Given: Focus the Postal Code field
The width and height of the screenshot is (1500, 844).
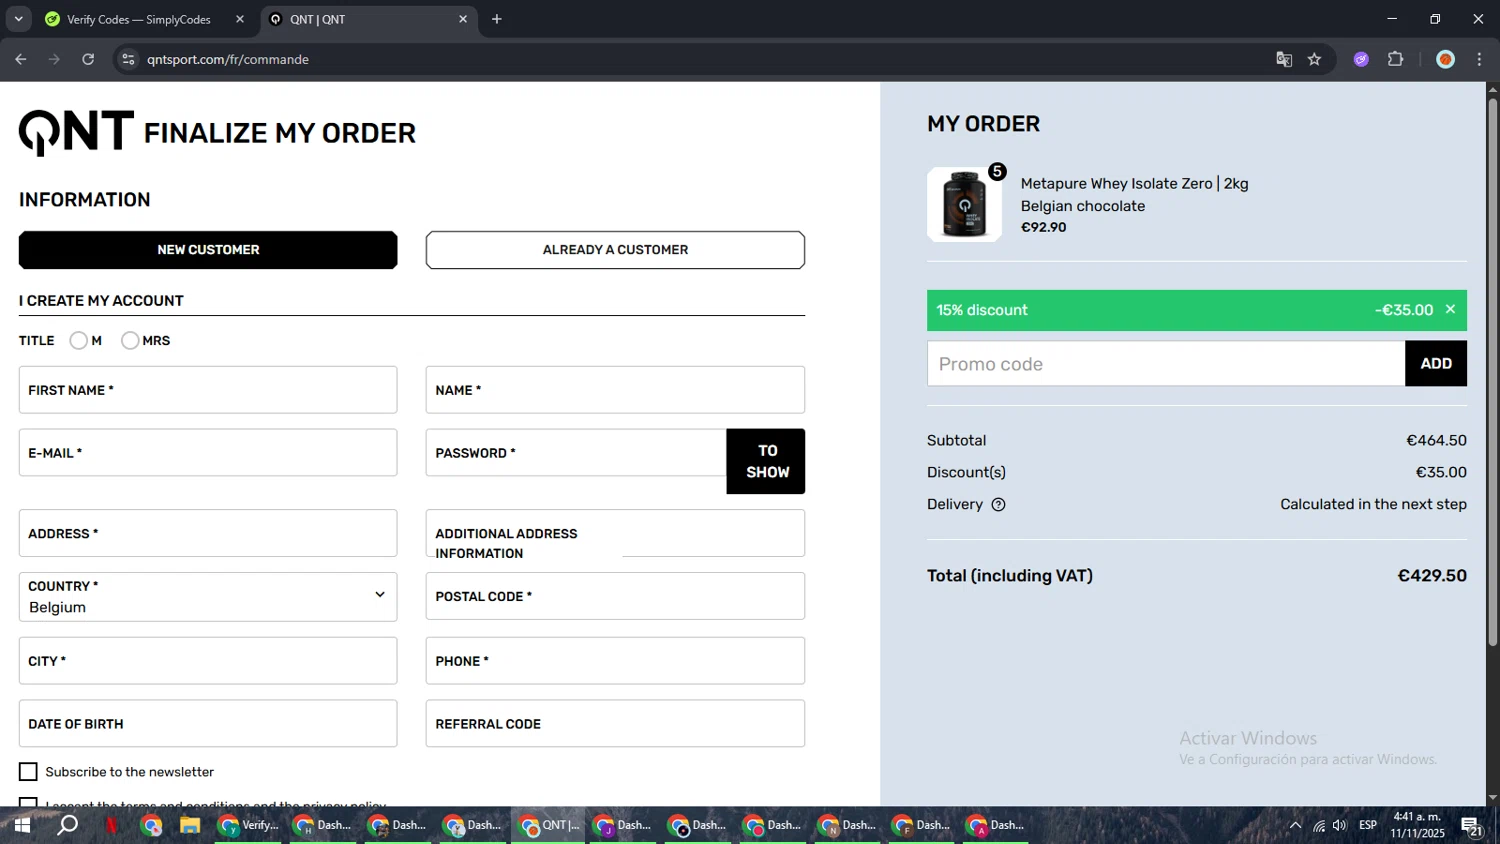Looking at the screenshot, I should point(615,596).
